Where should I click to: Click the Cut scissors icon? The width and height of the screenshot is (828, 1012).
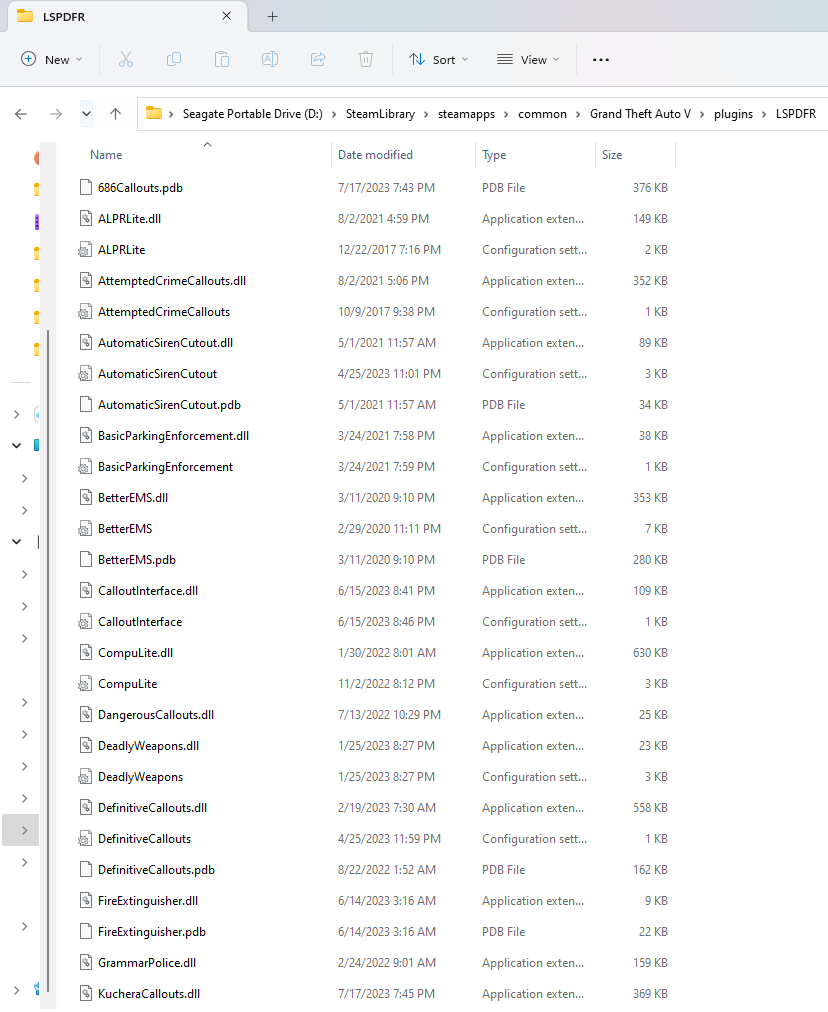[x=126, y=59]
